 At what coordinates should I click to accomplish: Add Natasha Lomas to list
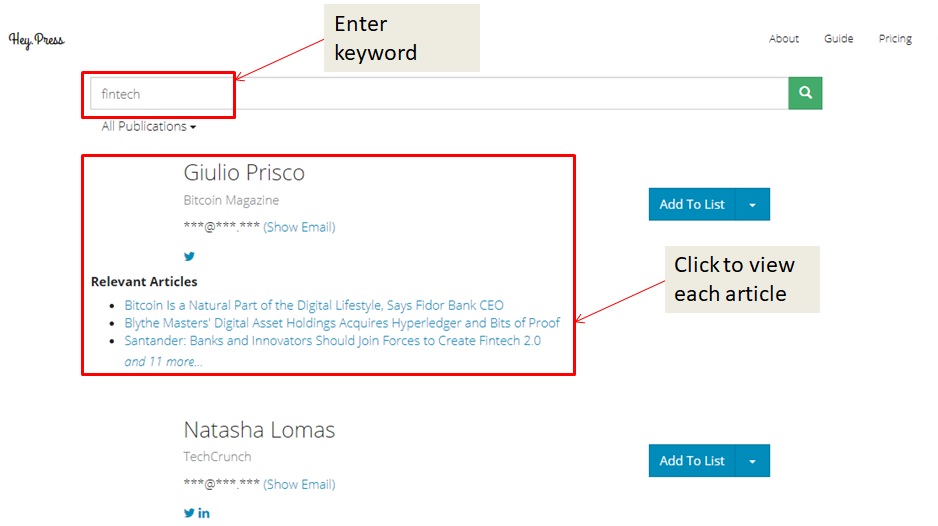tap(692, 461)
